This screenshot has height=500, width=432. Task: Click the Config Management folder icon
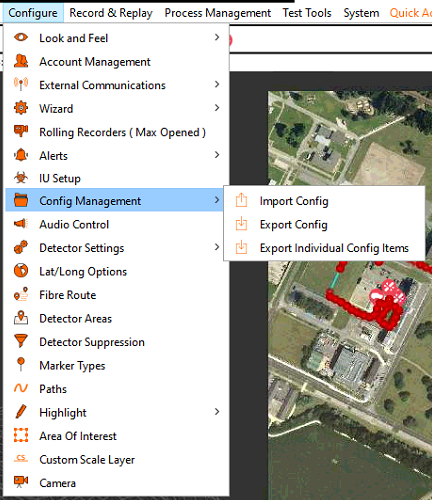(x=21, y=200)
